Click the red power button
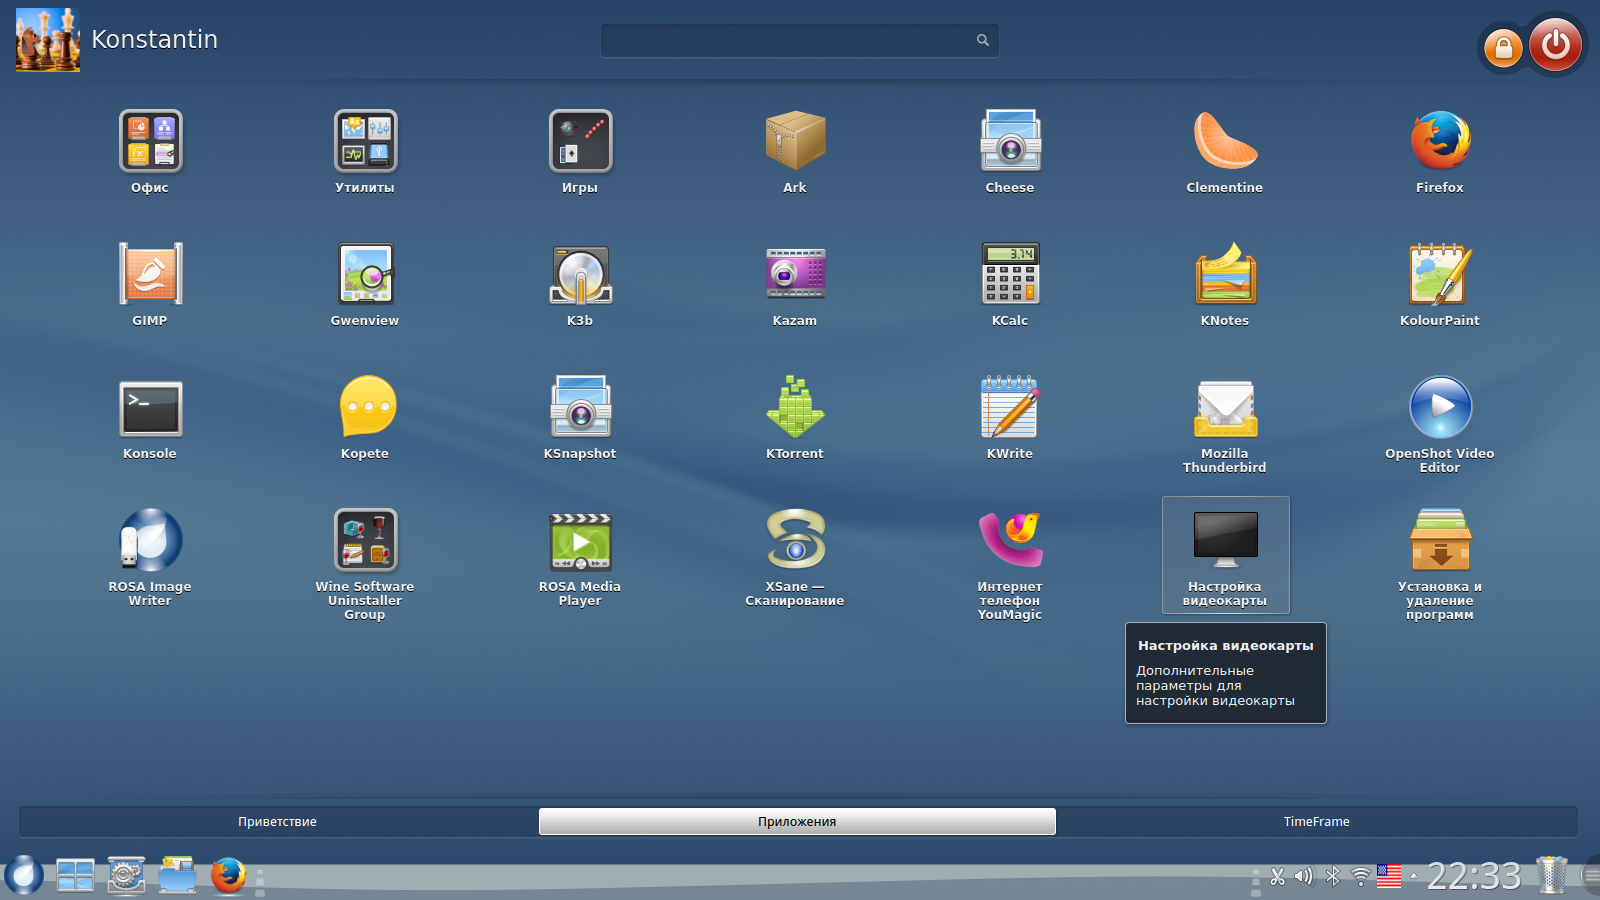The width and height of the screenshot is (1600, 900). tap(1555, 45)
